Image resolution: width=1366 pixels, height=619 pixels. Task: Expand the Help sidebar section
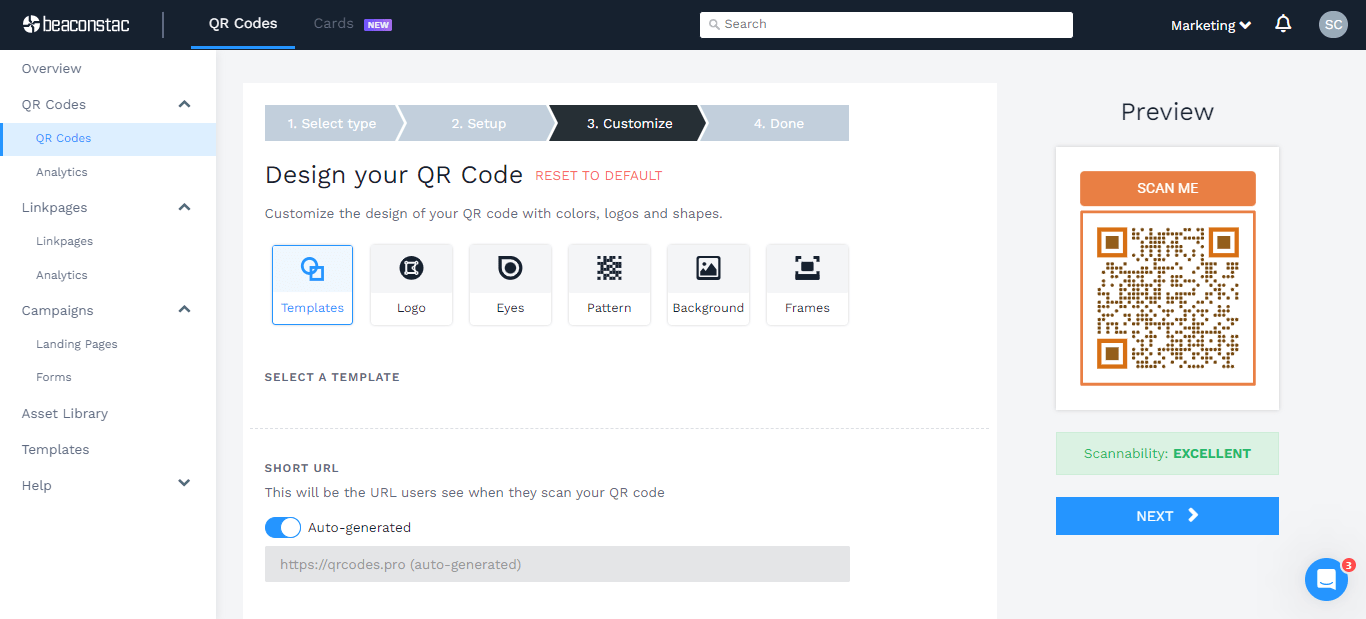183,483
